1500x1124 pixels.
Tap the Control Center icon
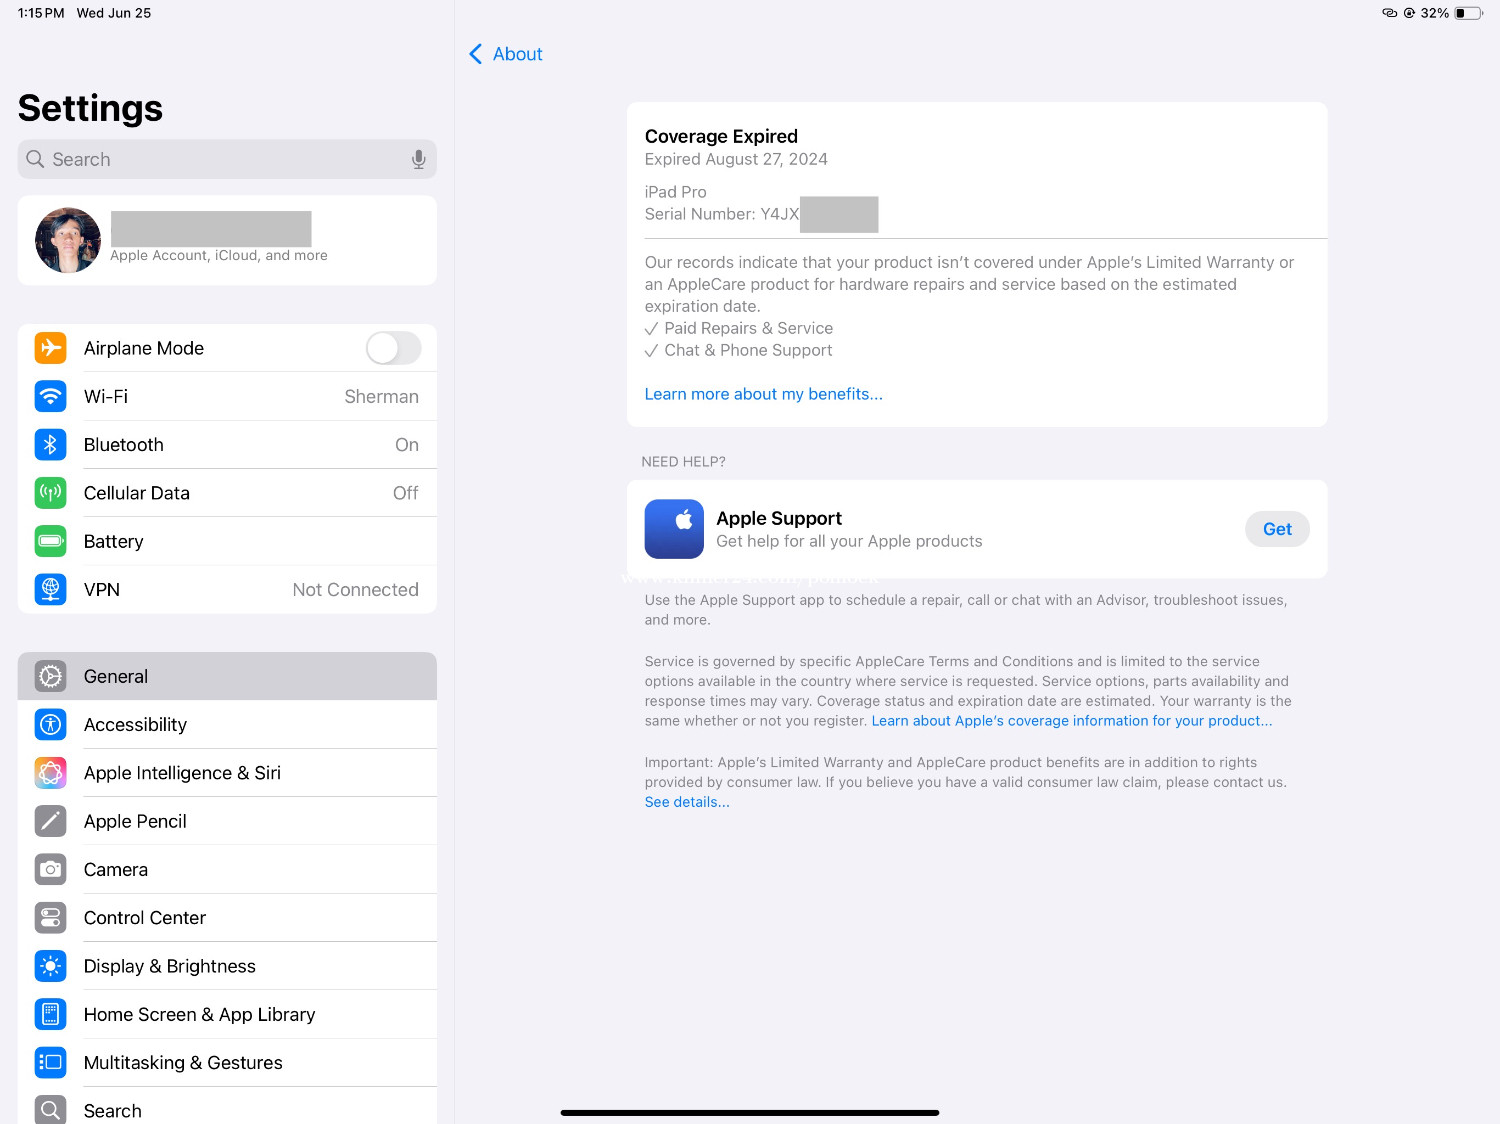[50, 918]
